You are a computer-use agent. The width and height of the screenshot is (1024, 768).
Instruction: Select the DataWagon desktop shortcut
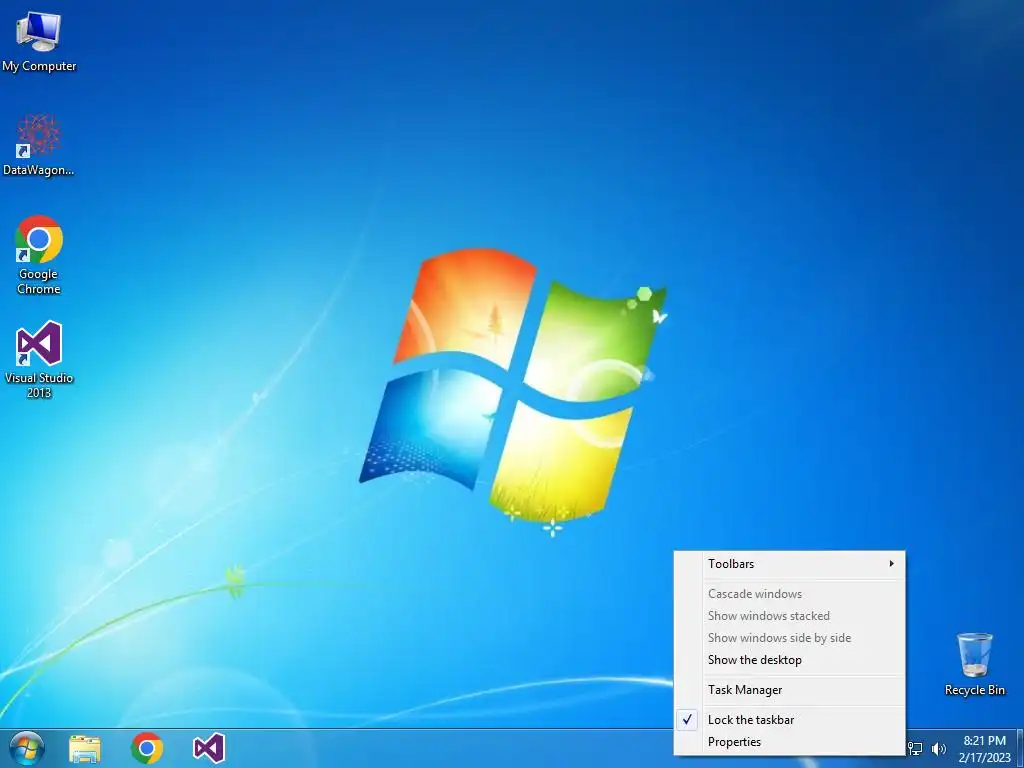point(39,145)
